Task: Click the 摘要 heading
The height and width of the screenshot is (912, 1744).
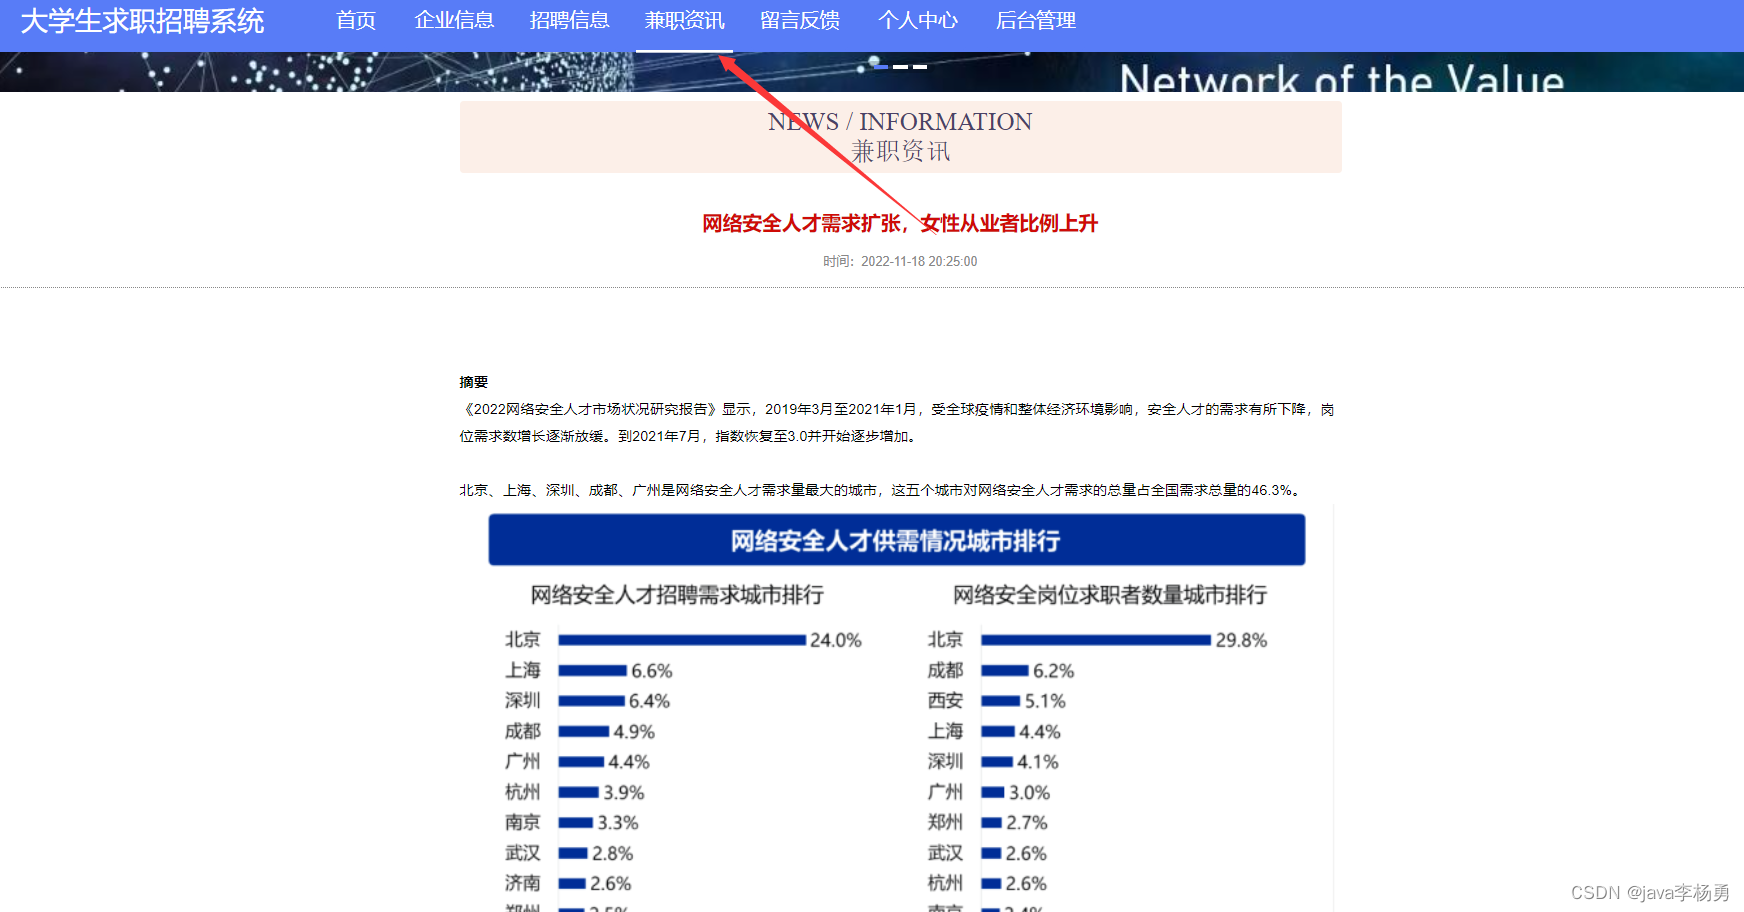Action: (x=474, y=382)
